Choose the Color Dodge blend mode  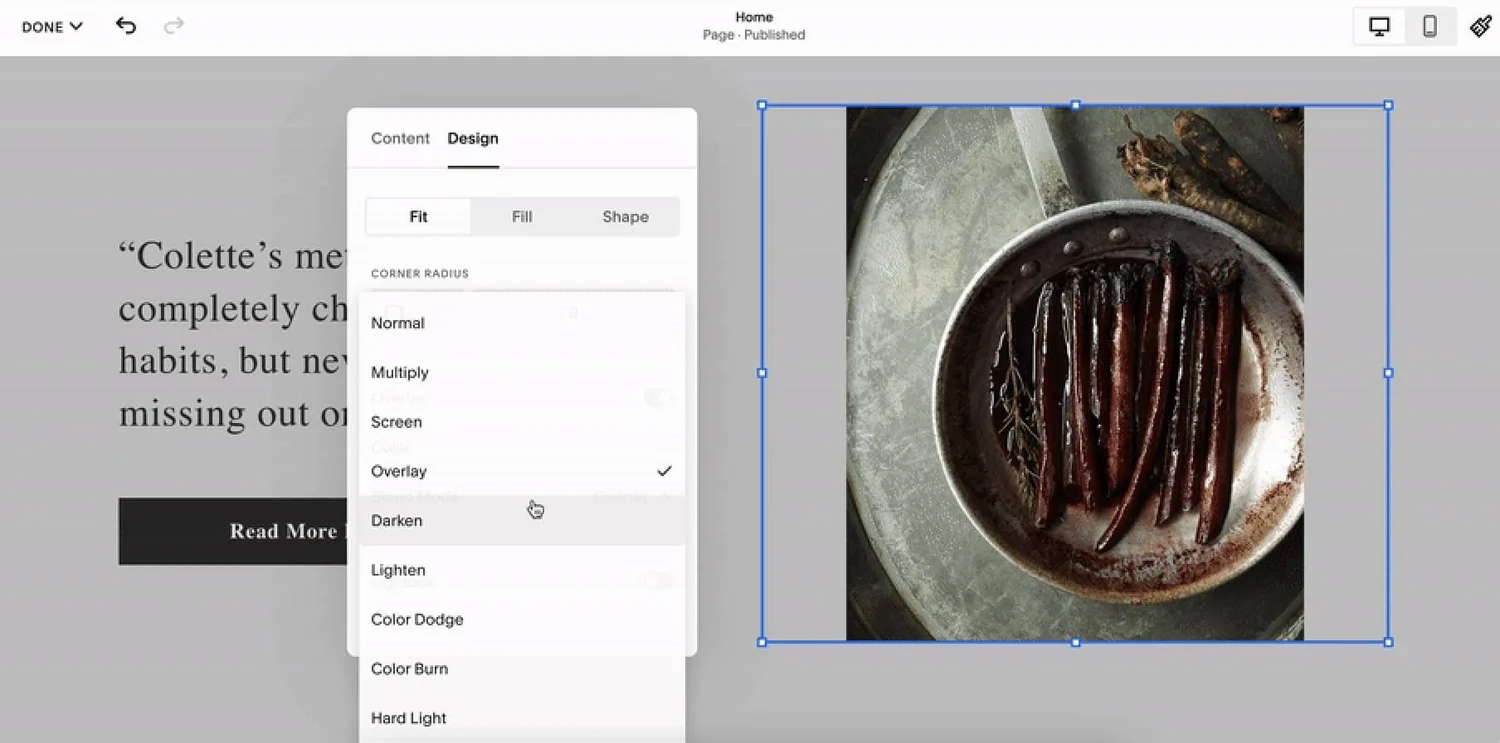pyautogui.click(x=417, y=619)
